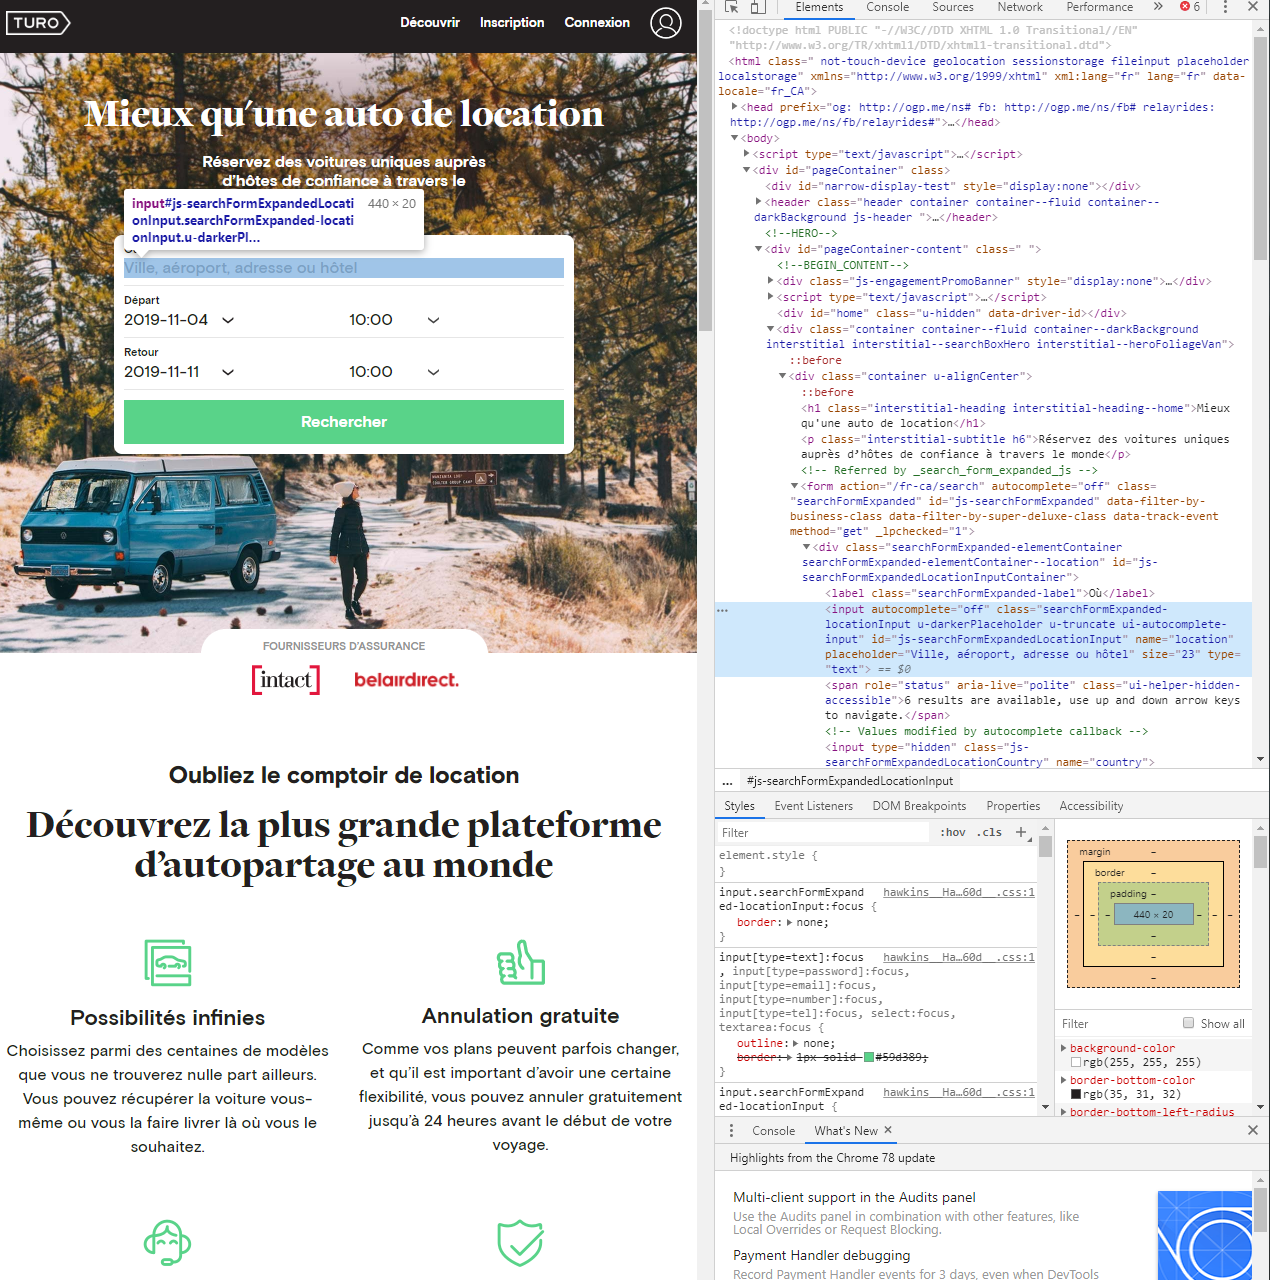Screen dimensions: 1270x1280
Task: Expand the background-color computed property
Action: [1064, 1048]
